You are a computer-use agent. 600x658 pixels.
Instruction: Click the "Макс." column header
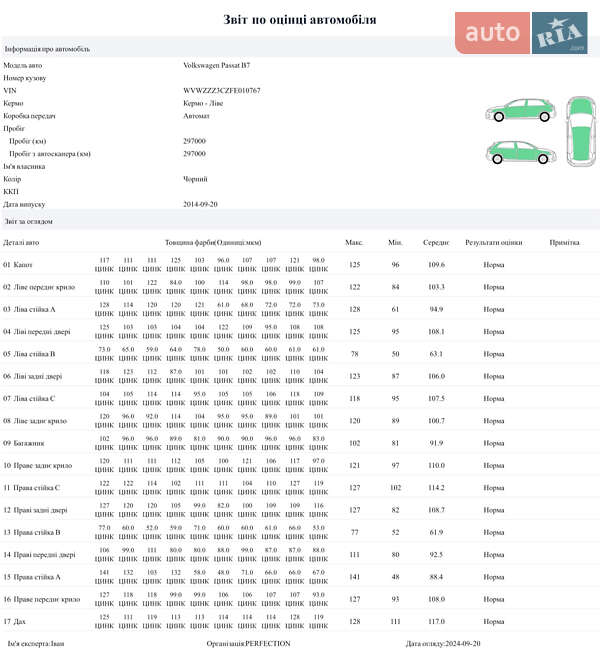[x=354, y=243]
